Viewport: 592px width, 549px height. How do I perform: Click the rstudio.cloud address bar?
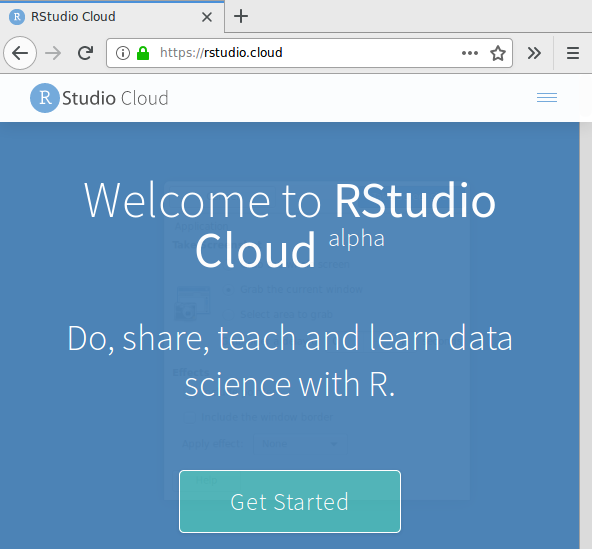(x=309, y=53)
